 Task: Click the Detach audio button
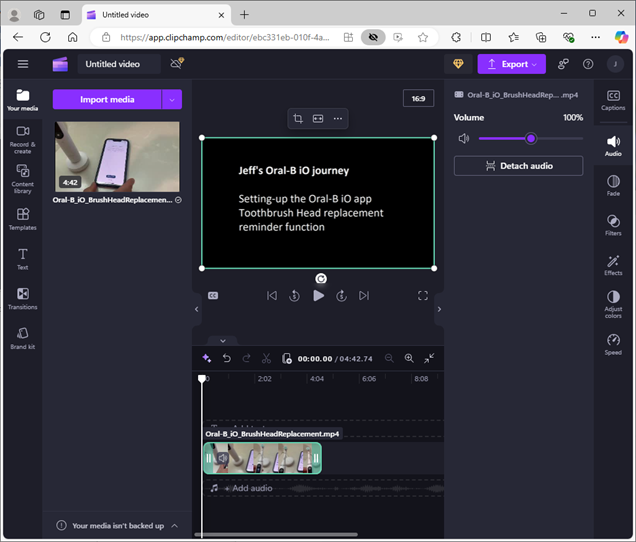coord(518,166)
